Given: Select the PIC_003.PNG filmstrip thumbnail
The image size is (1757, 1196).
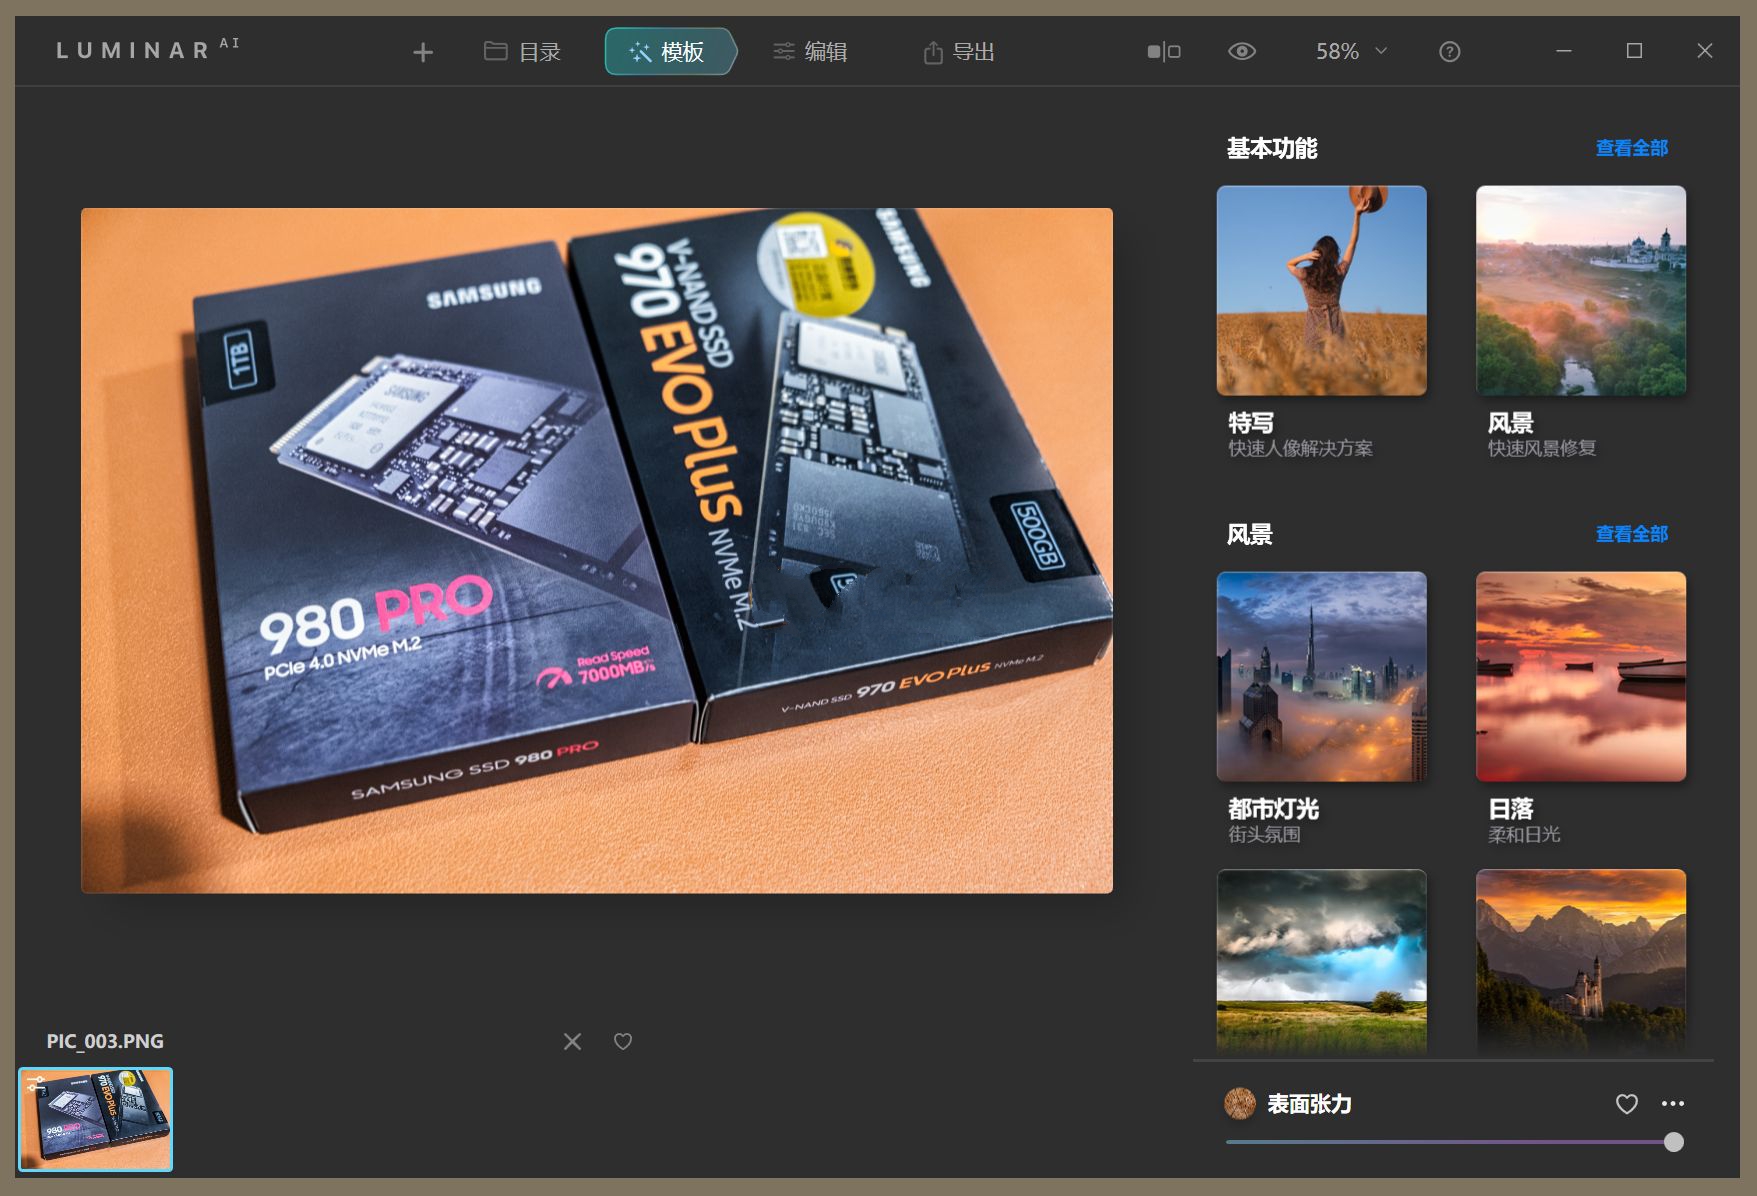Looking at the screenshot, I should (x=96, y=1119).
